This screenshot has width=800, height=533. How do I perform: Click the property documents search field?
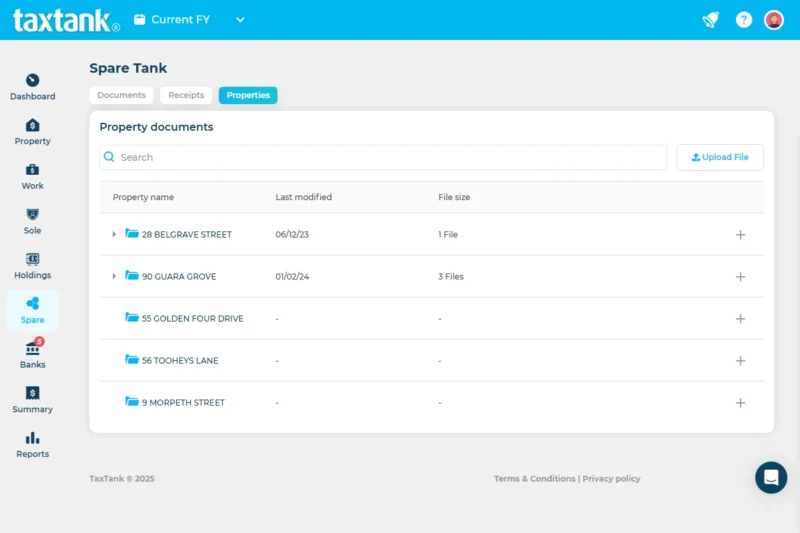point(390,158)
